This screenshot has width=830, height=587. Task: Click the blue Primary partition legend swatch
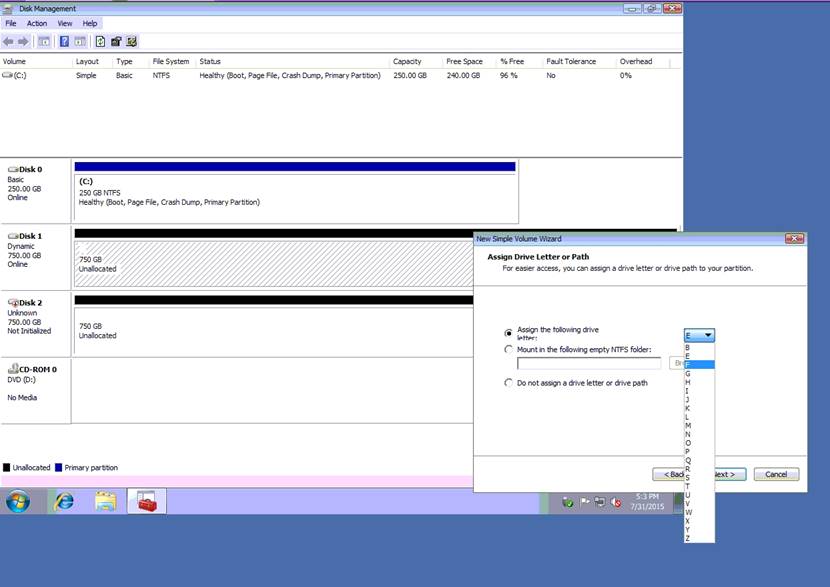(x=59, y=467)
